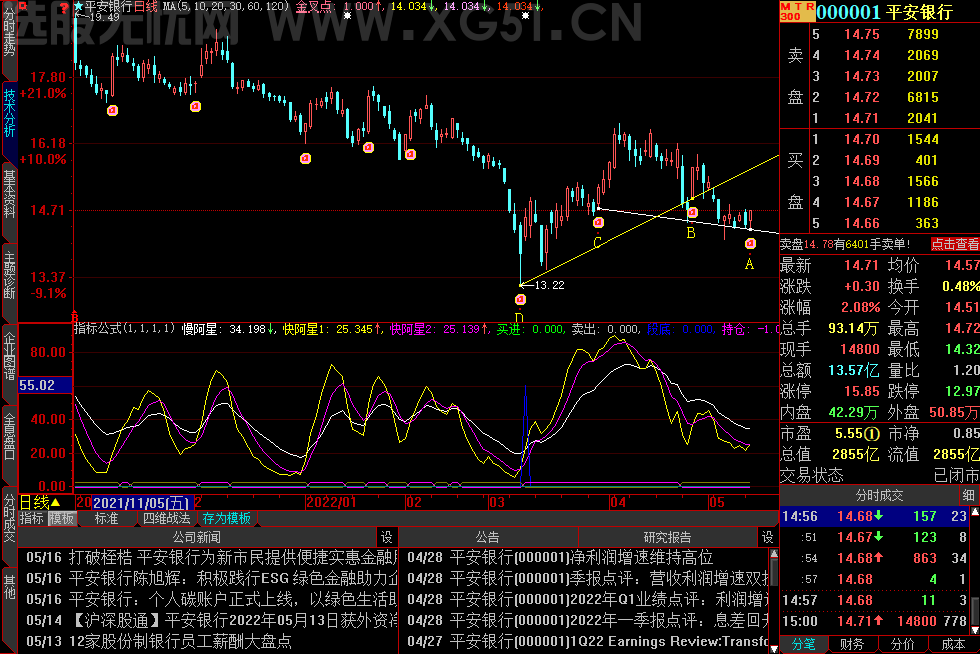Image resolution: width=980 pixels, height=654 pixels.
Task: Open report 净利润增速维持高位
Action: point(560,557)
